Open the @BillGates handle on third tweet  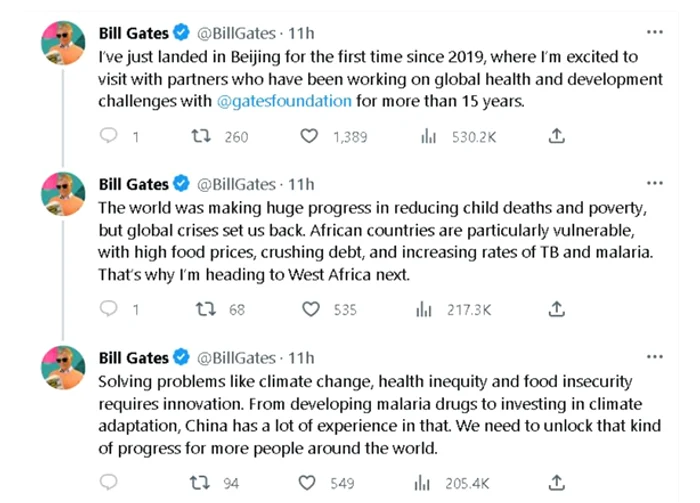[x=236, y=358]
